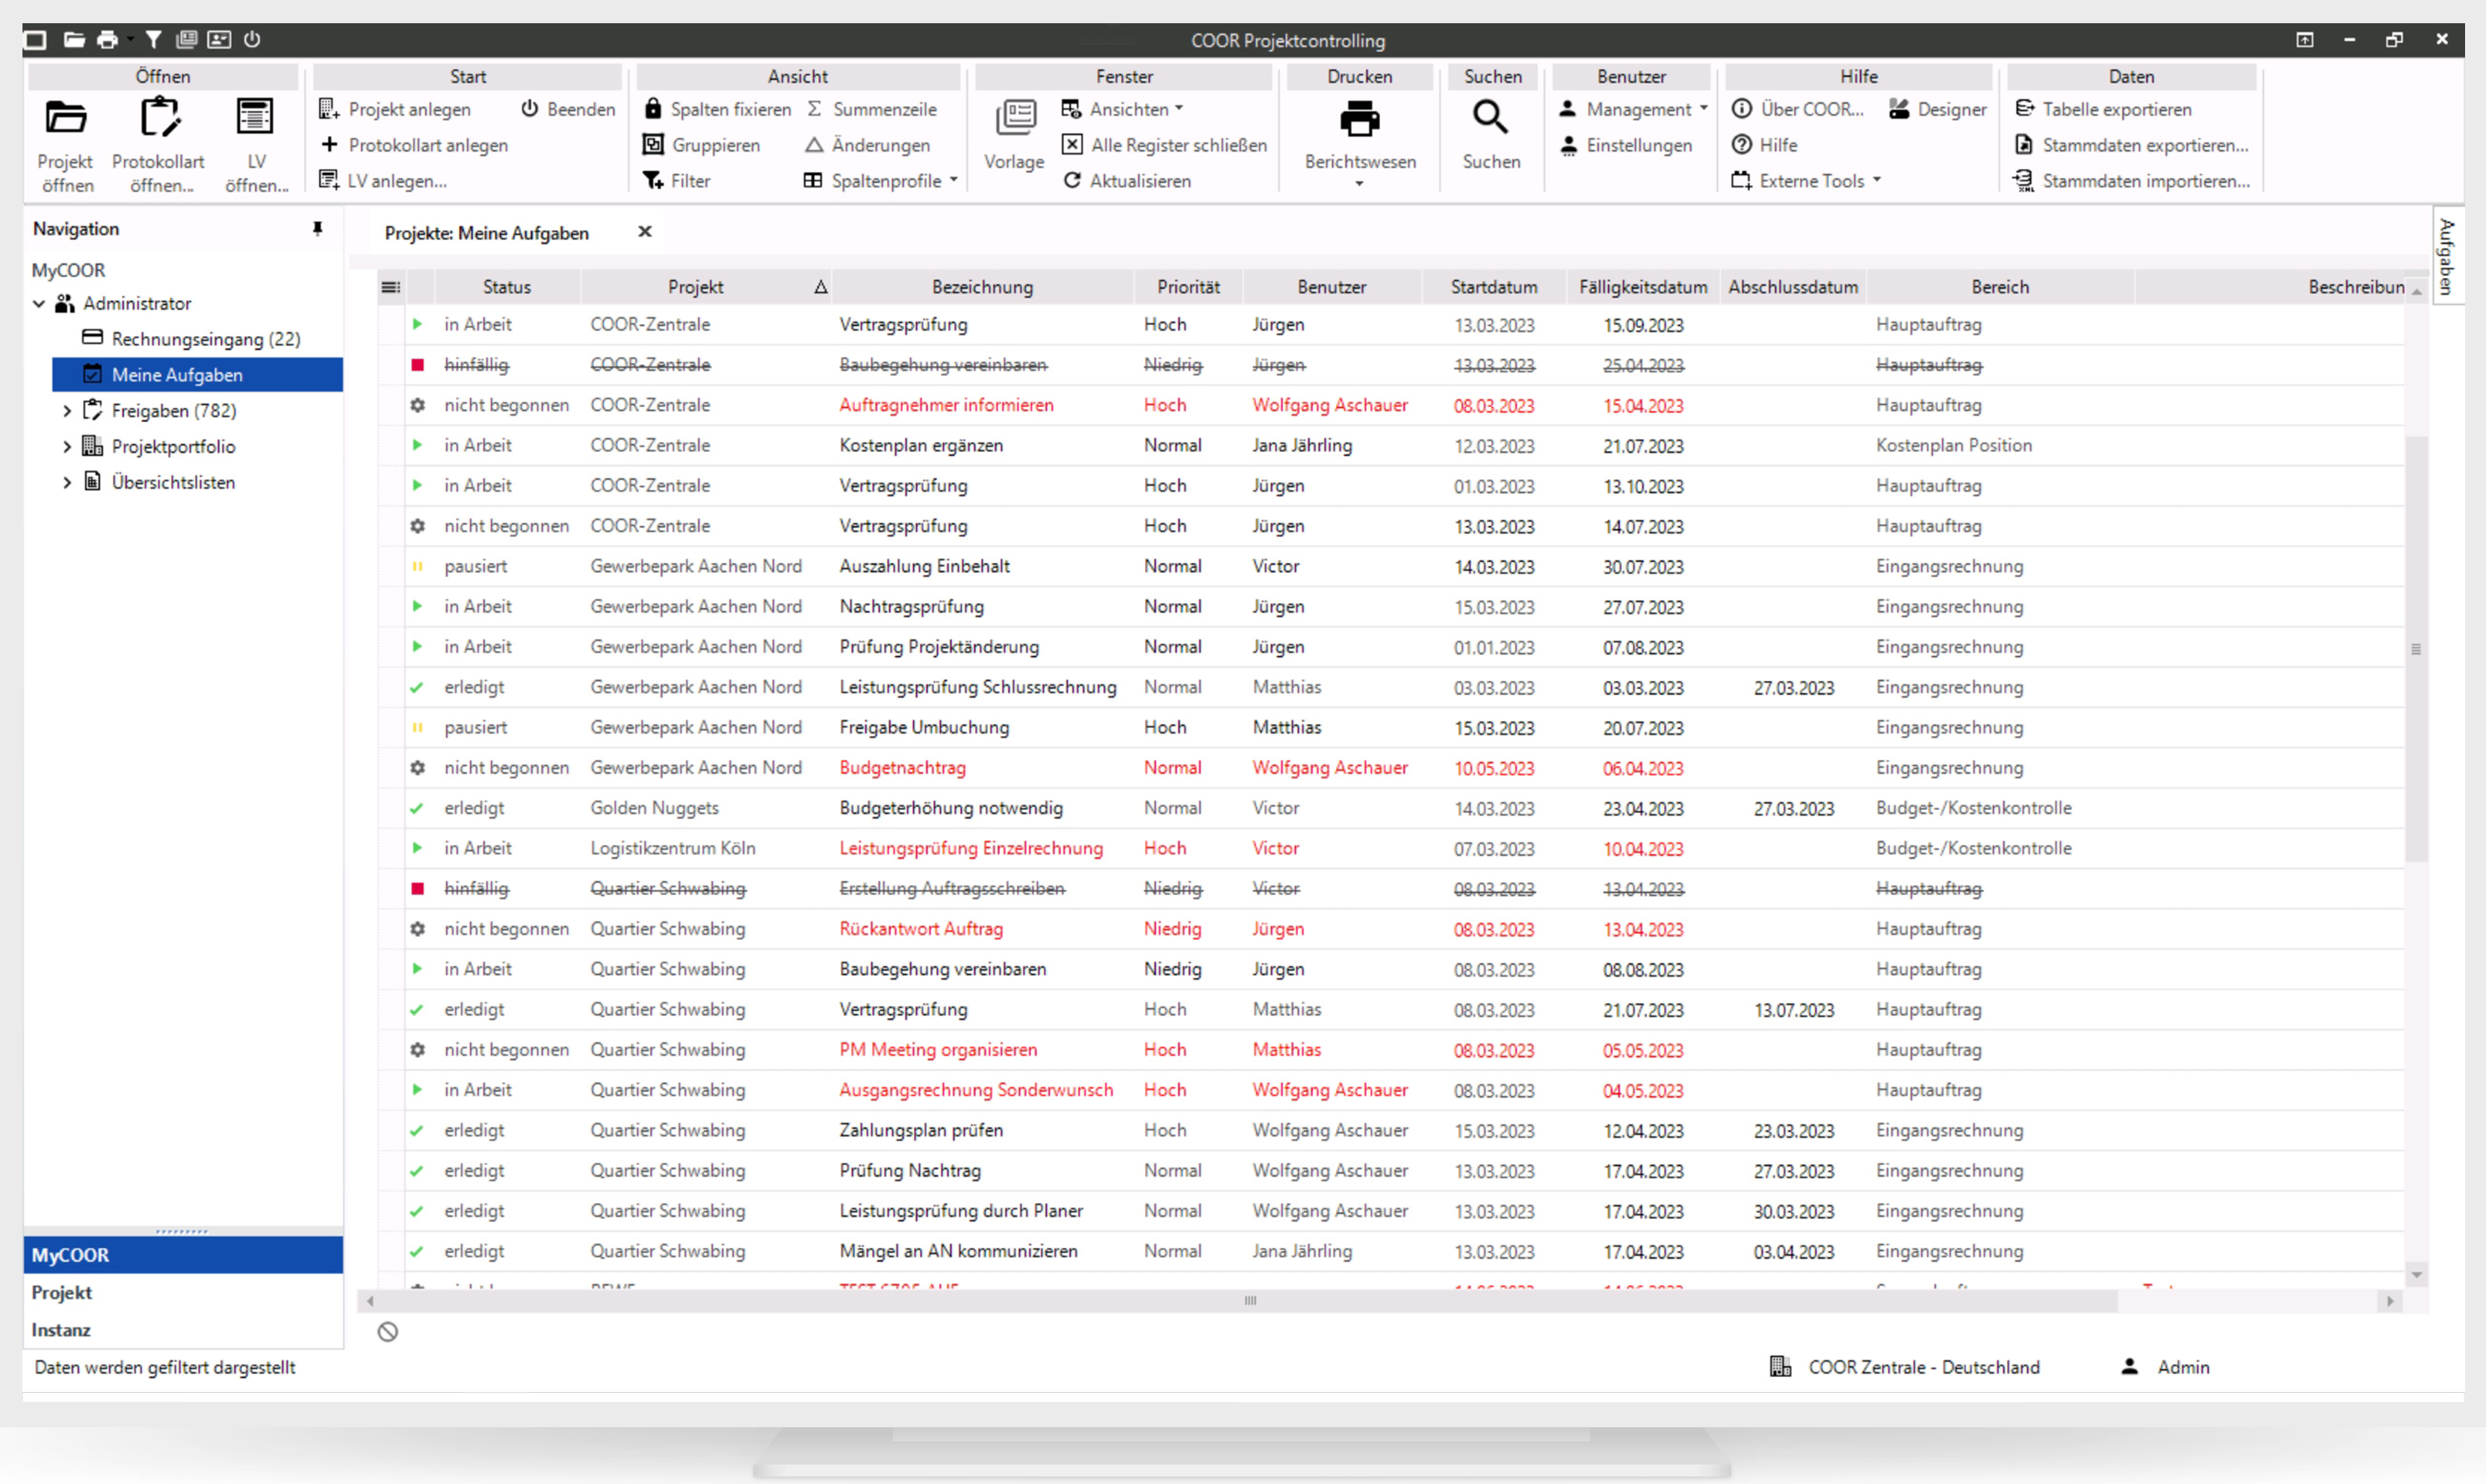Viewport: 2486px width, 1484px height.
Task: Sort by the Projekt column header
Action: pyautogui.click(x=706, y=288)
